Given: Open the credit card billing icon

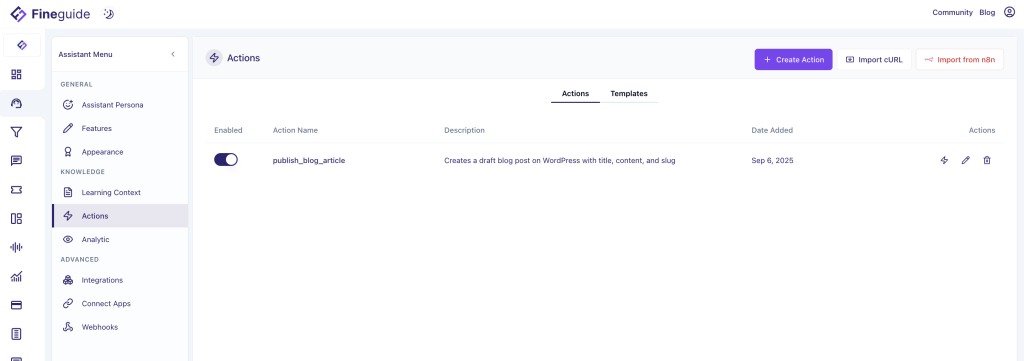Looking at the screenshot, I should tap(17, 305).
